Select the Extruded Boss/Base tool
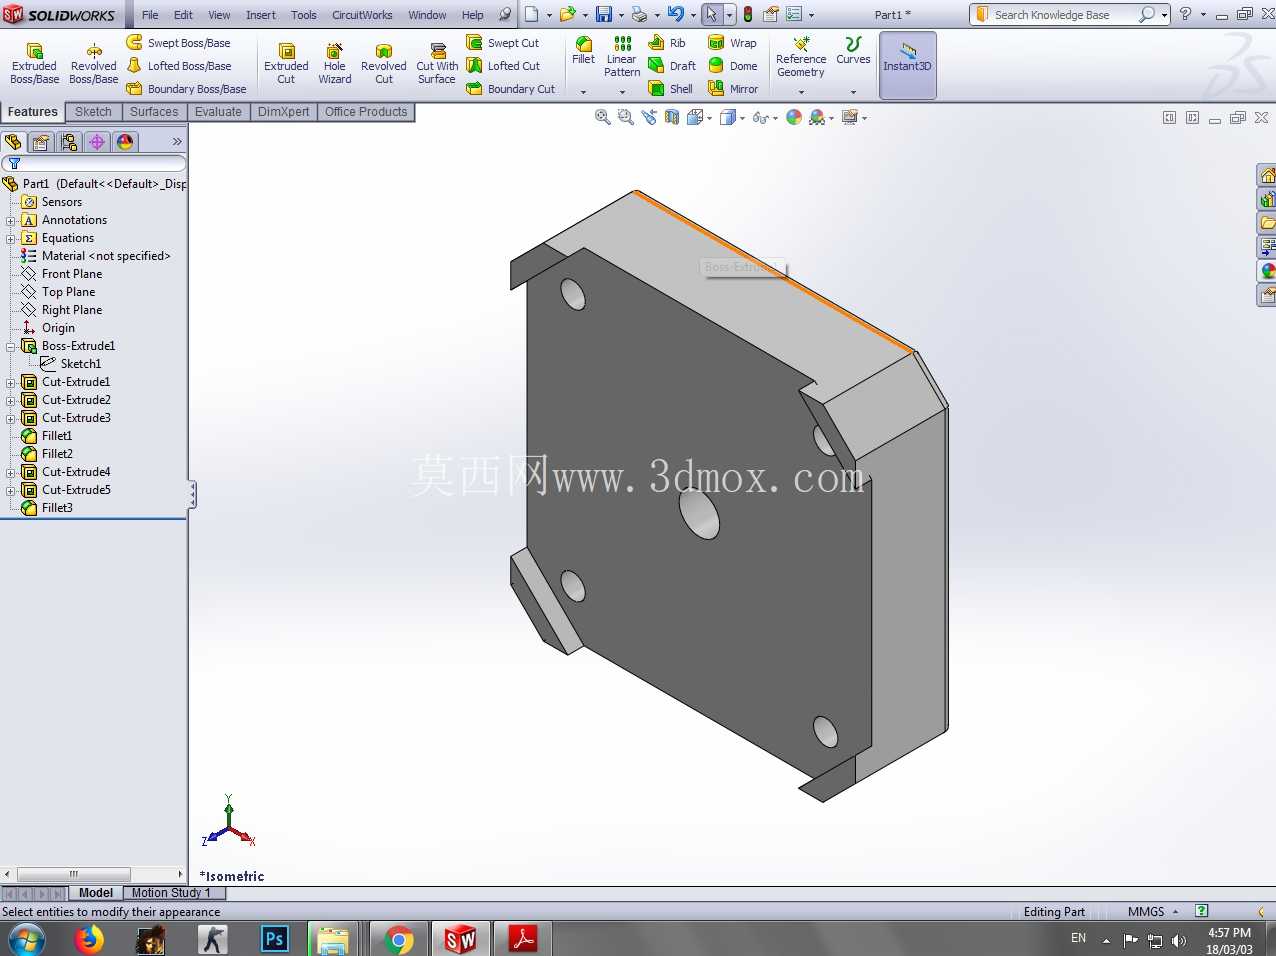1276x956 pixels. (x=34, y=64)
